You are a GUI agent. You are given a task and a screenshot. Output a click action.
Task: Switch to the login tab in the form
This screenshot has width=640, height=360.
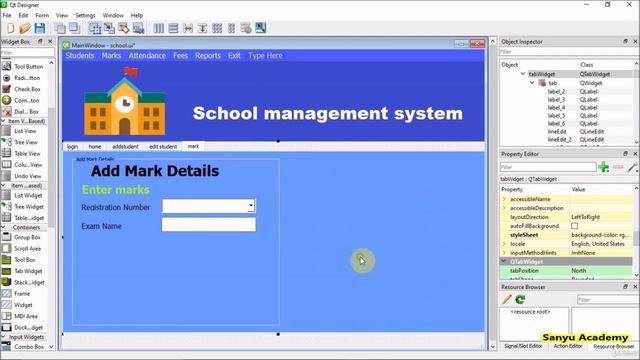[72, 147]
